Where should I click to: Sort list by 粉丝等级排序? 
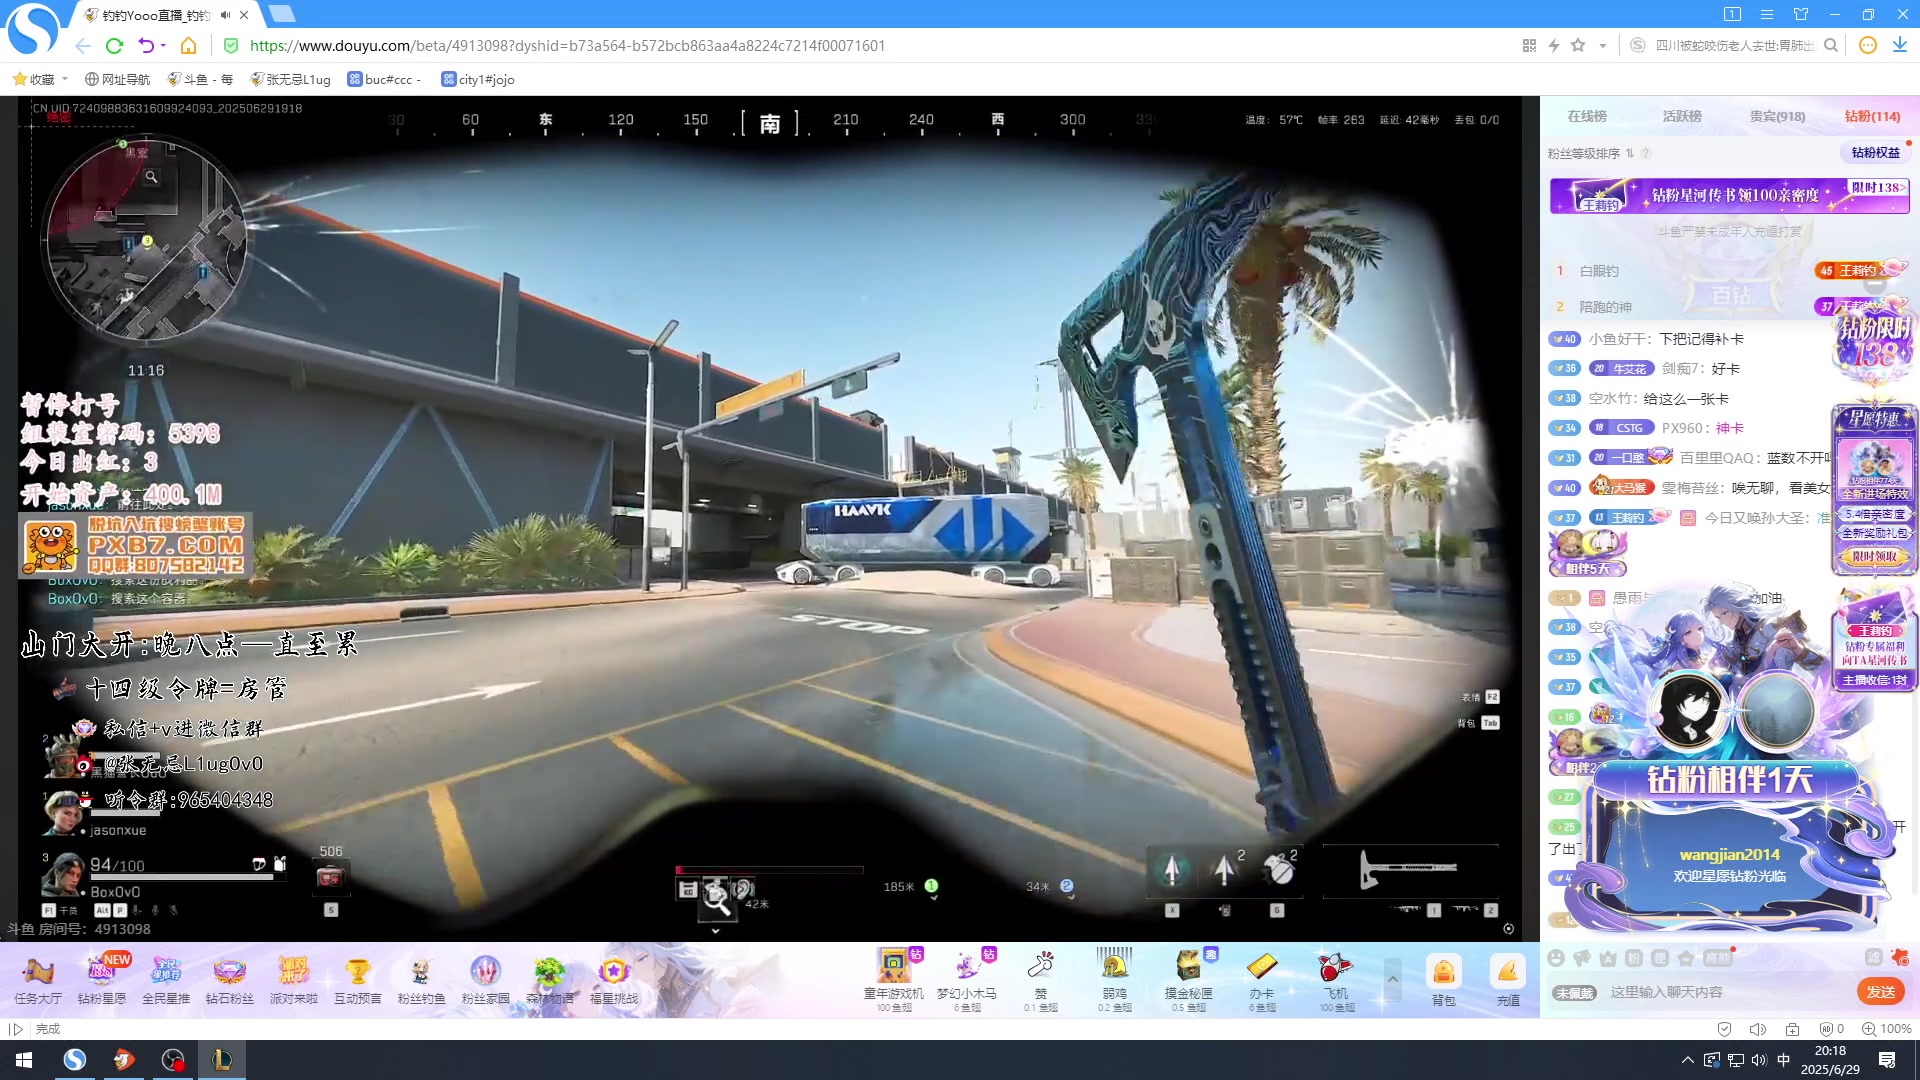pyautogui.click(x=1592, y=153)
